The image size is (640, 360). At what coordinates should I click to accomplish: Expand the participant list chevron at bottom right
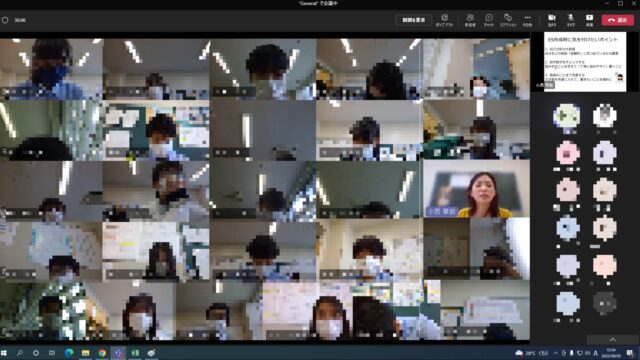(x=613, y=340)
